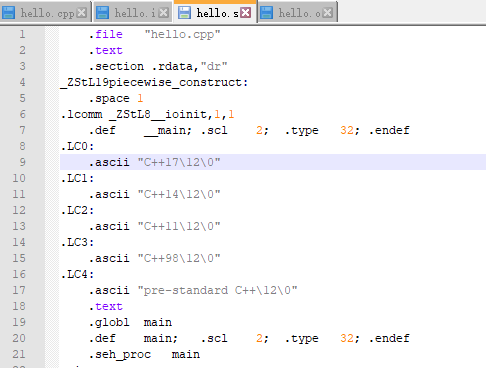Click the .file directive on line 1
Screen dimensions: 486x368
tap(106, 34)
